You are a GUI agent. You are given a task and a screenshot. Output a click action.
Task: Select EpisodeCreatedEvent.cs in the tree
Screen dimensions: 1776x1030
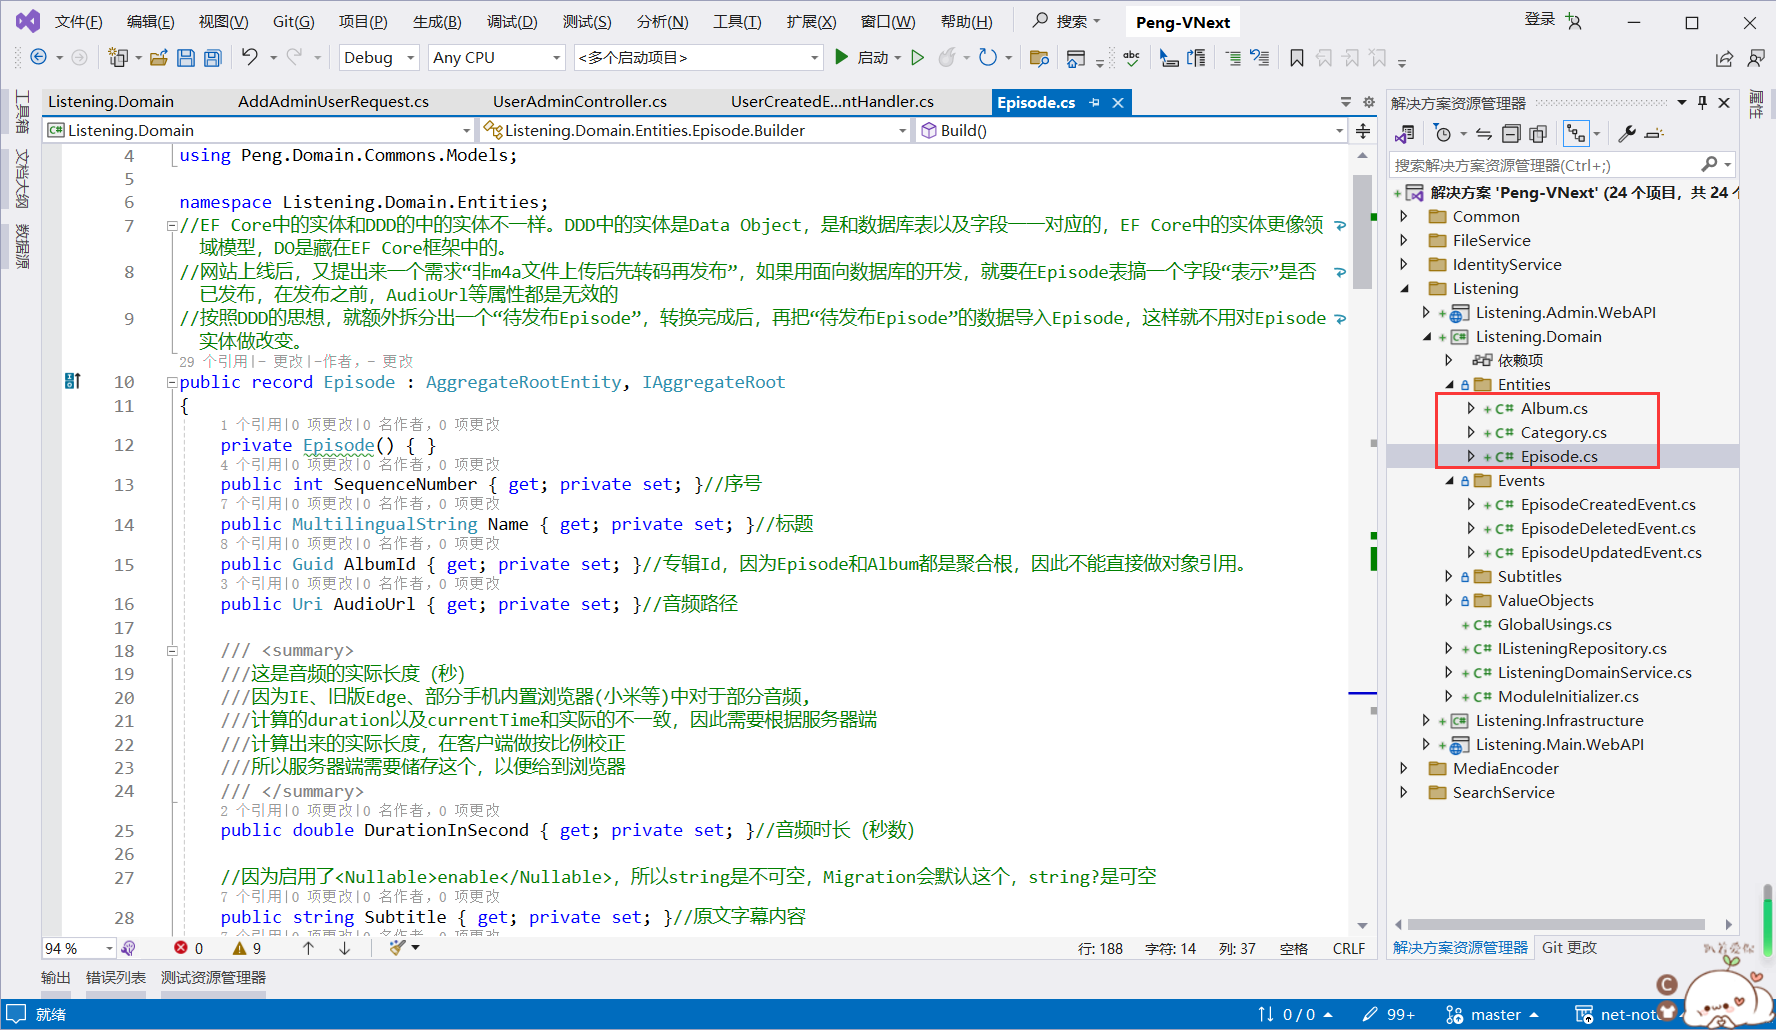pos(1608,504)
